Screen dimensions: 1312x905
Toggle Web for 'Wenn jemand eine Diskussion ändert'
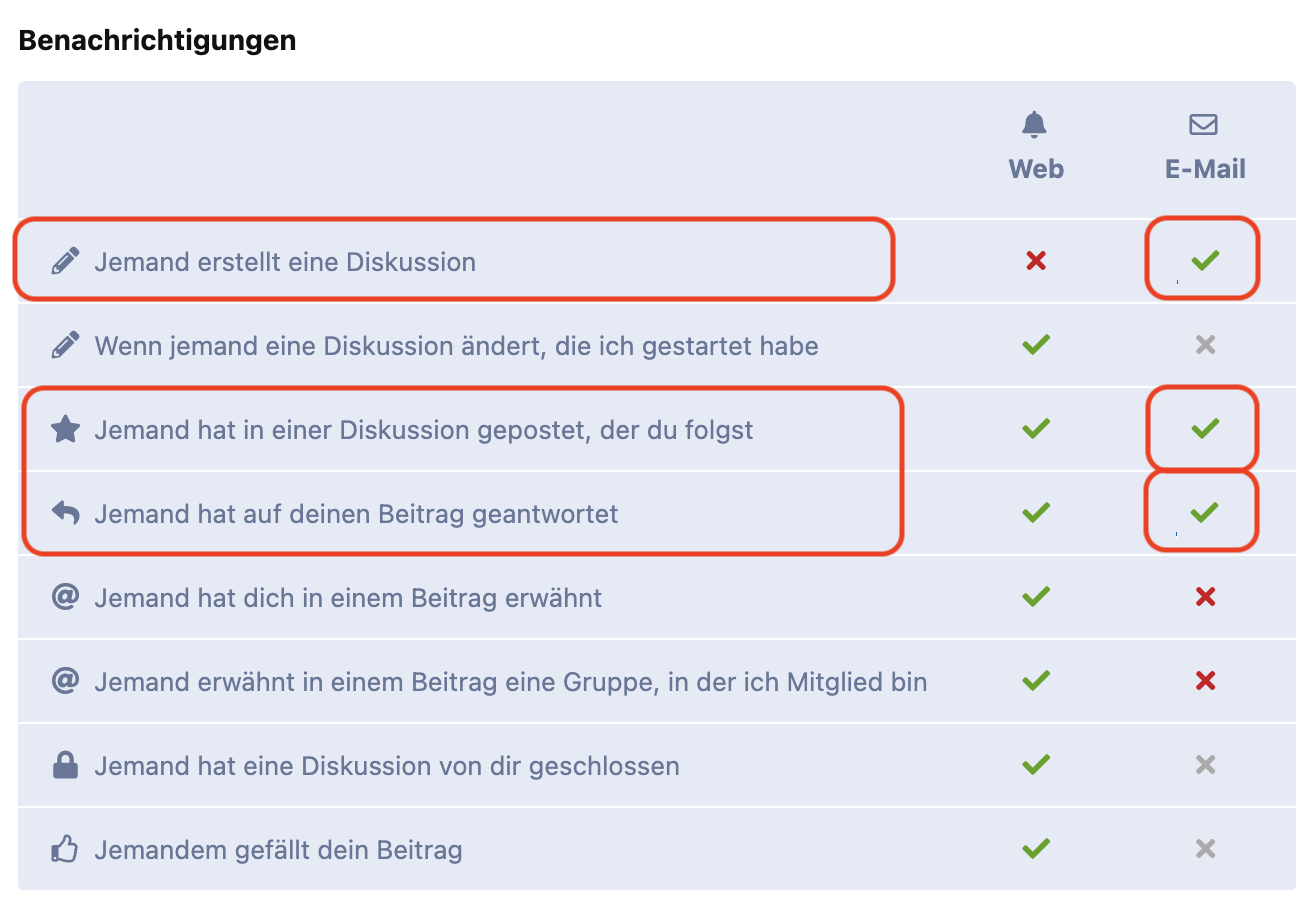(x=1036, y=345)
